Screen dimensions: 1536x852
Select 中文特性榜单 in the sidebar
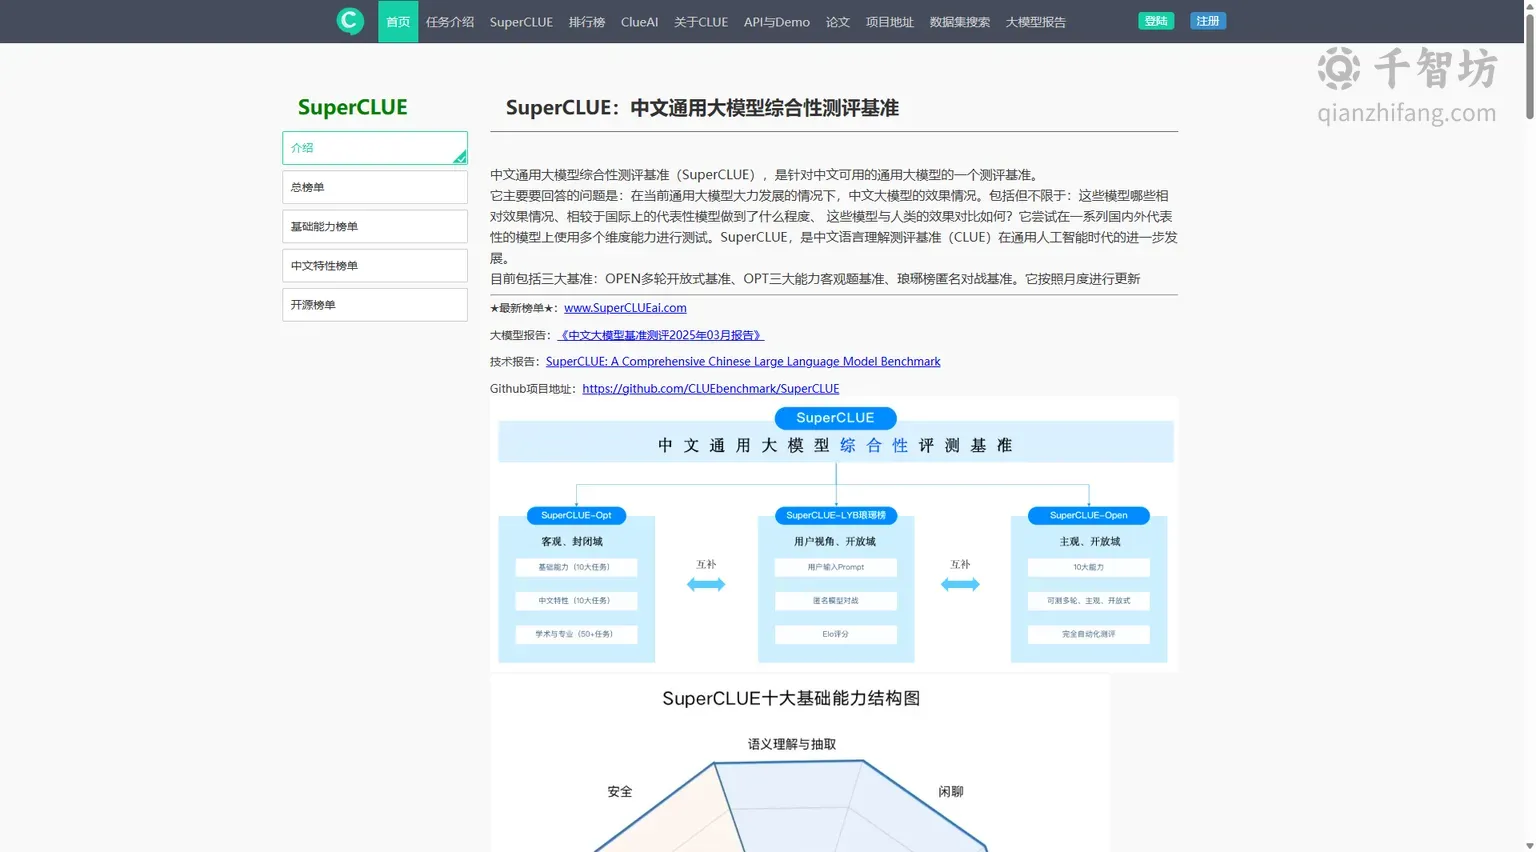coord(375,265)
